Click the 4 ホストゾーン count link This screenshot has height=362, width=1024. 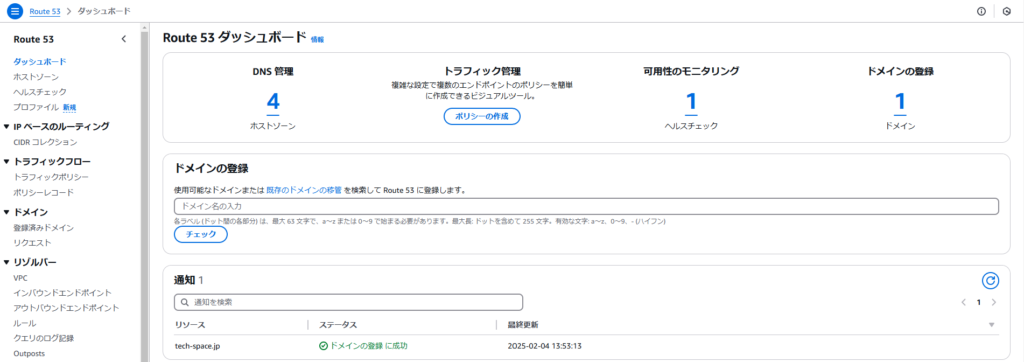tap(273, 102)
